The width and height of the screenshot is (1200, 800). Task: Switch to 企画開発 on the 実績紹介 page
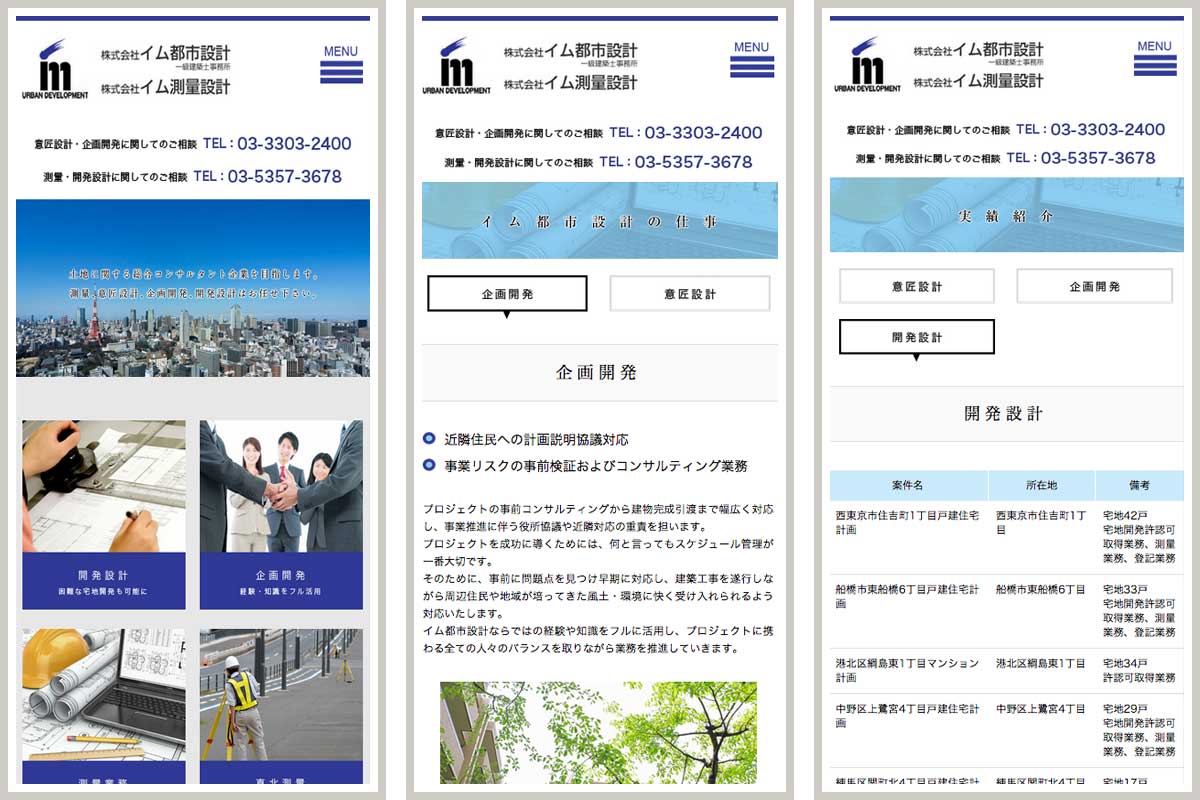point(1094,286)
